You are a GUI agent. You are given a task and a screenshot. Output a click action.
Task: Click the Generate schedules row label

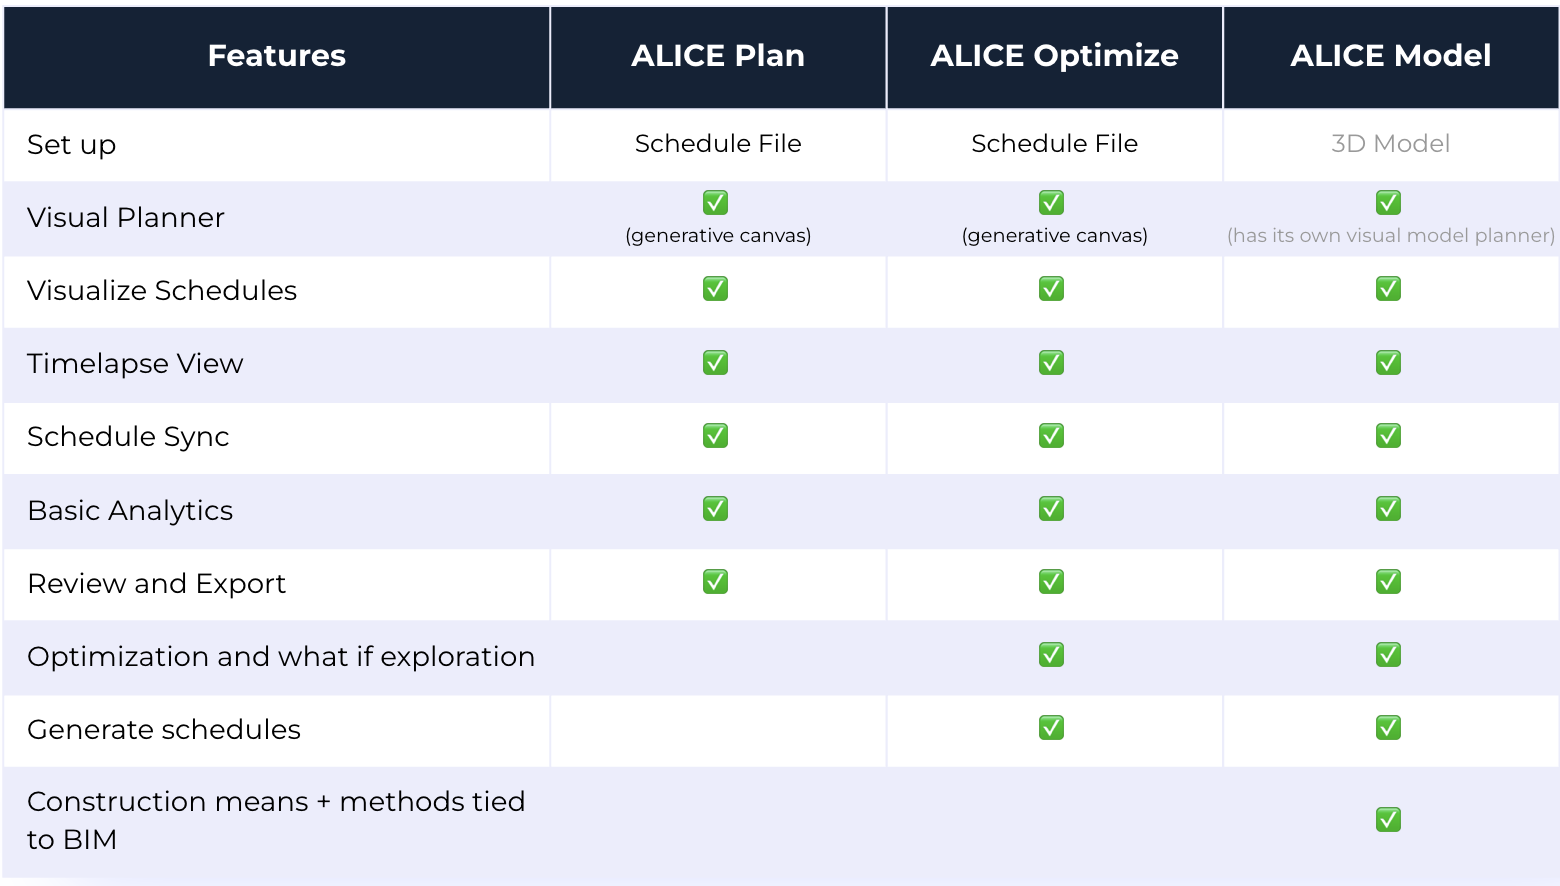point(164,730)
